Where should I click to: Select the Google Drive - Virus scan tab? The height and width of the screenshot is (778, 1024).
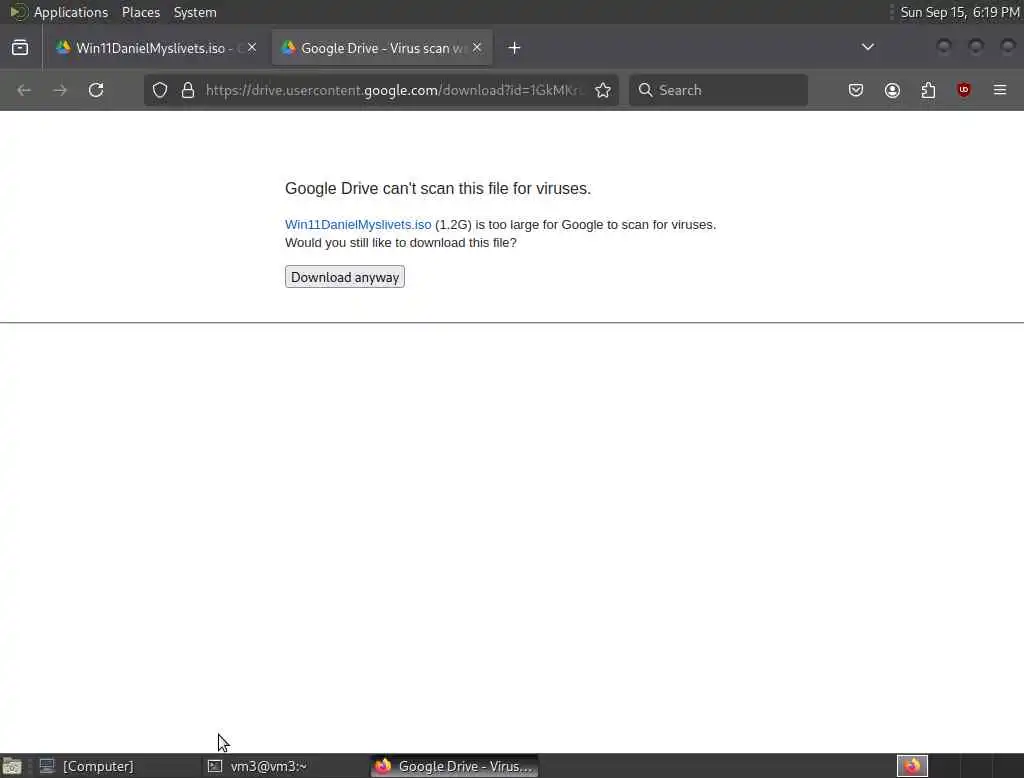coord(381,48)
